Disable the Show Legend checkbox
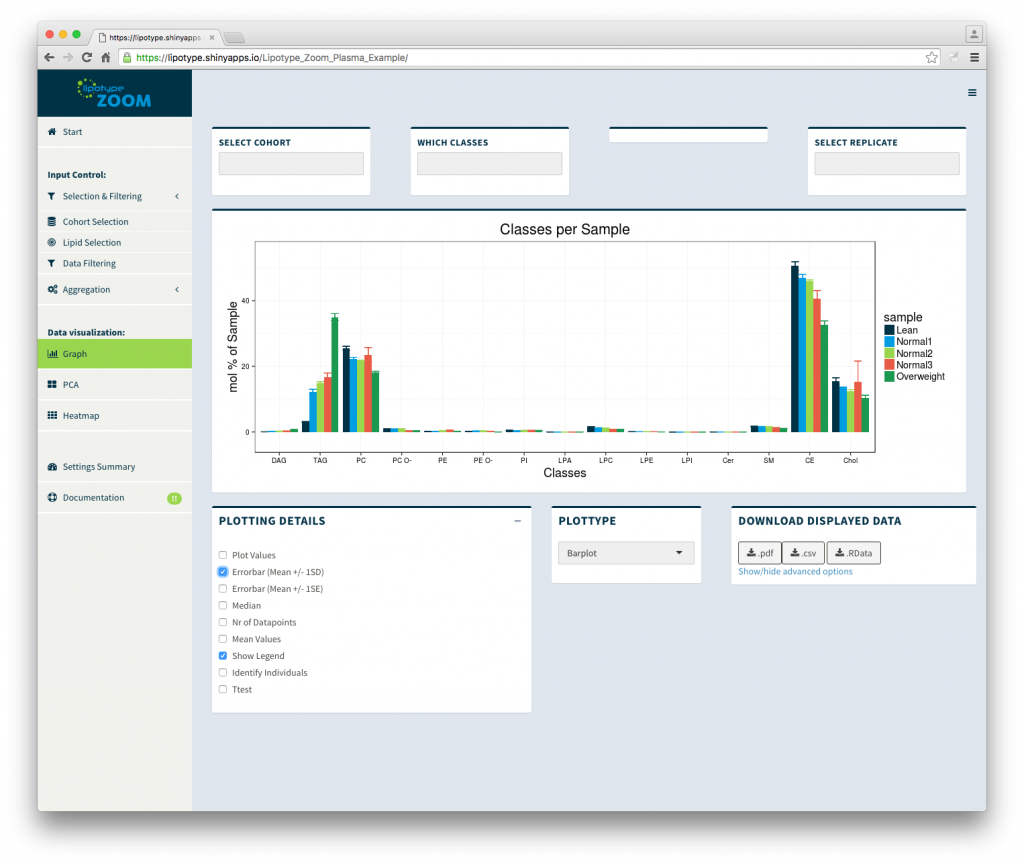 [222, 656]
